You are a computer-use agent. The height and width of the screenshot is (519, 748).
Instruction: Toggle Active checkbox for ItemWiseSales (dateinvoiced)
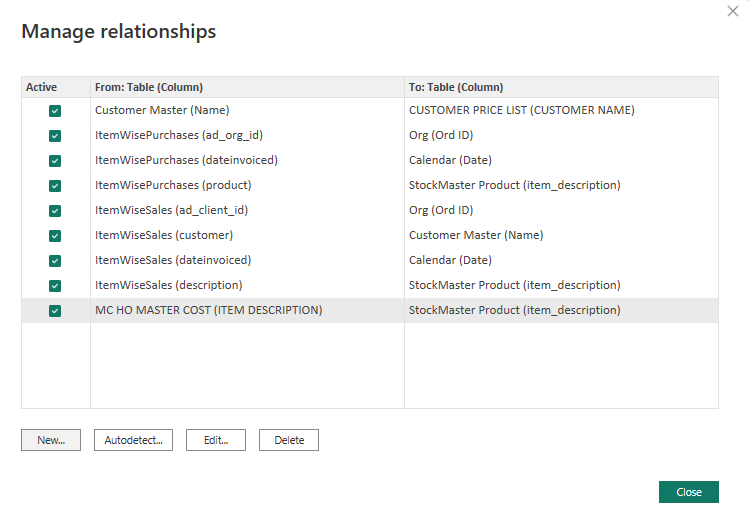click(x=55, y=261)
